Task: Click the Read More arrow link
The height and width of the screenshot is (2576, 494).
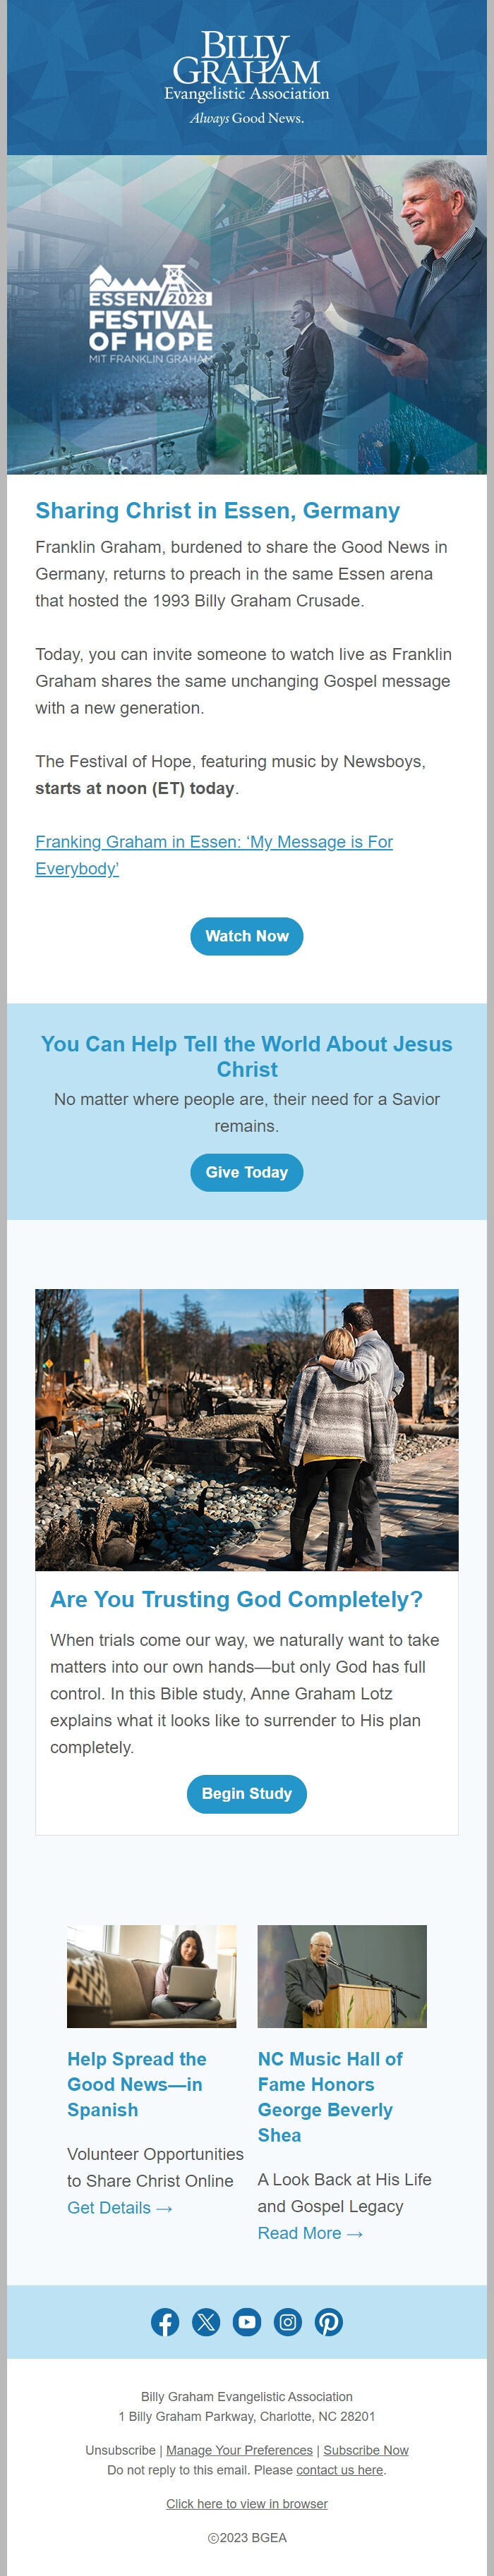Action: 310,2232
